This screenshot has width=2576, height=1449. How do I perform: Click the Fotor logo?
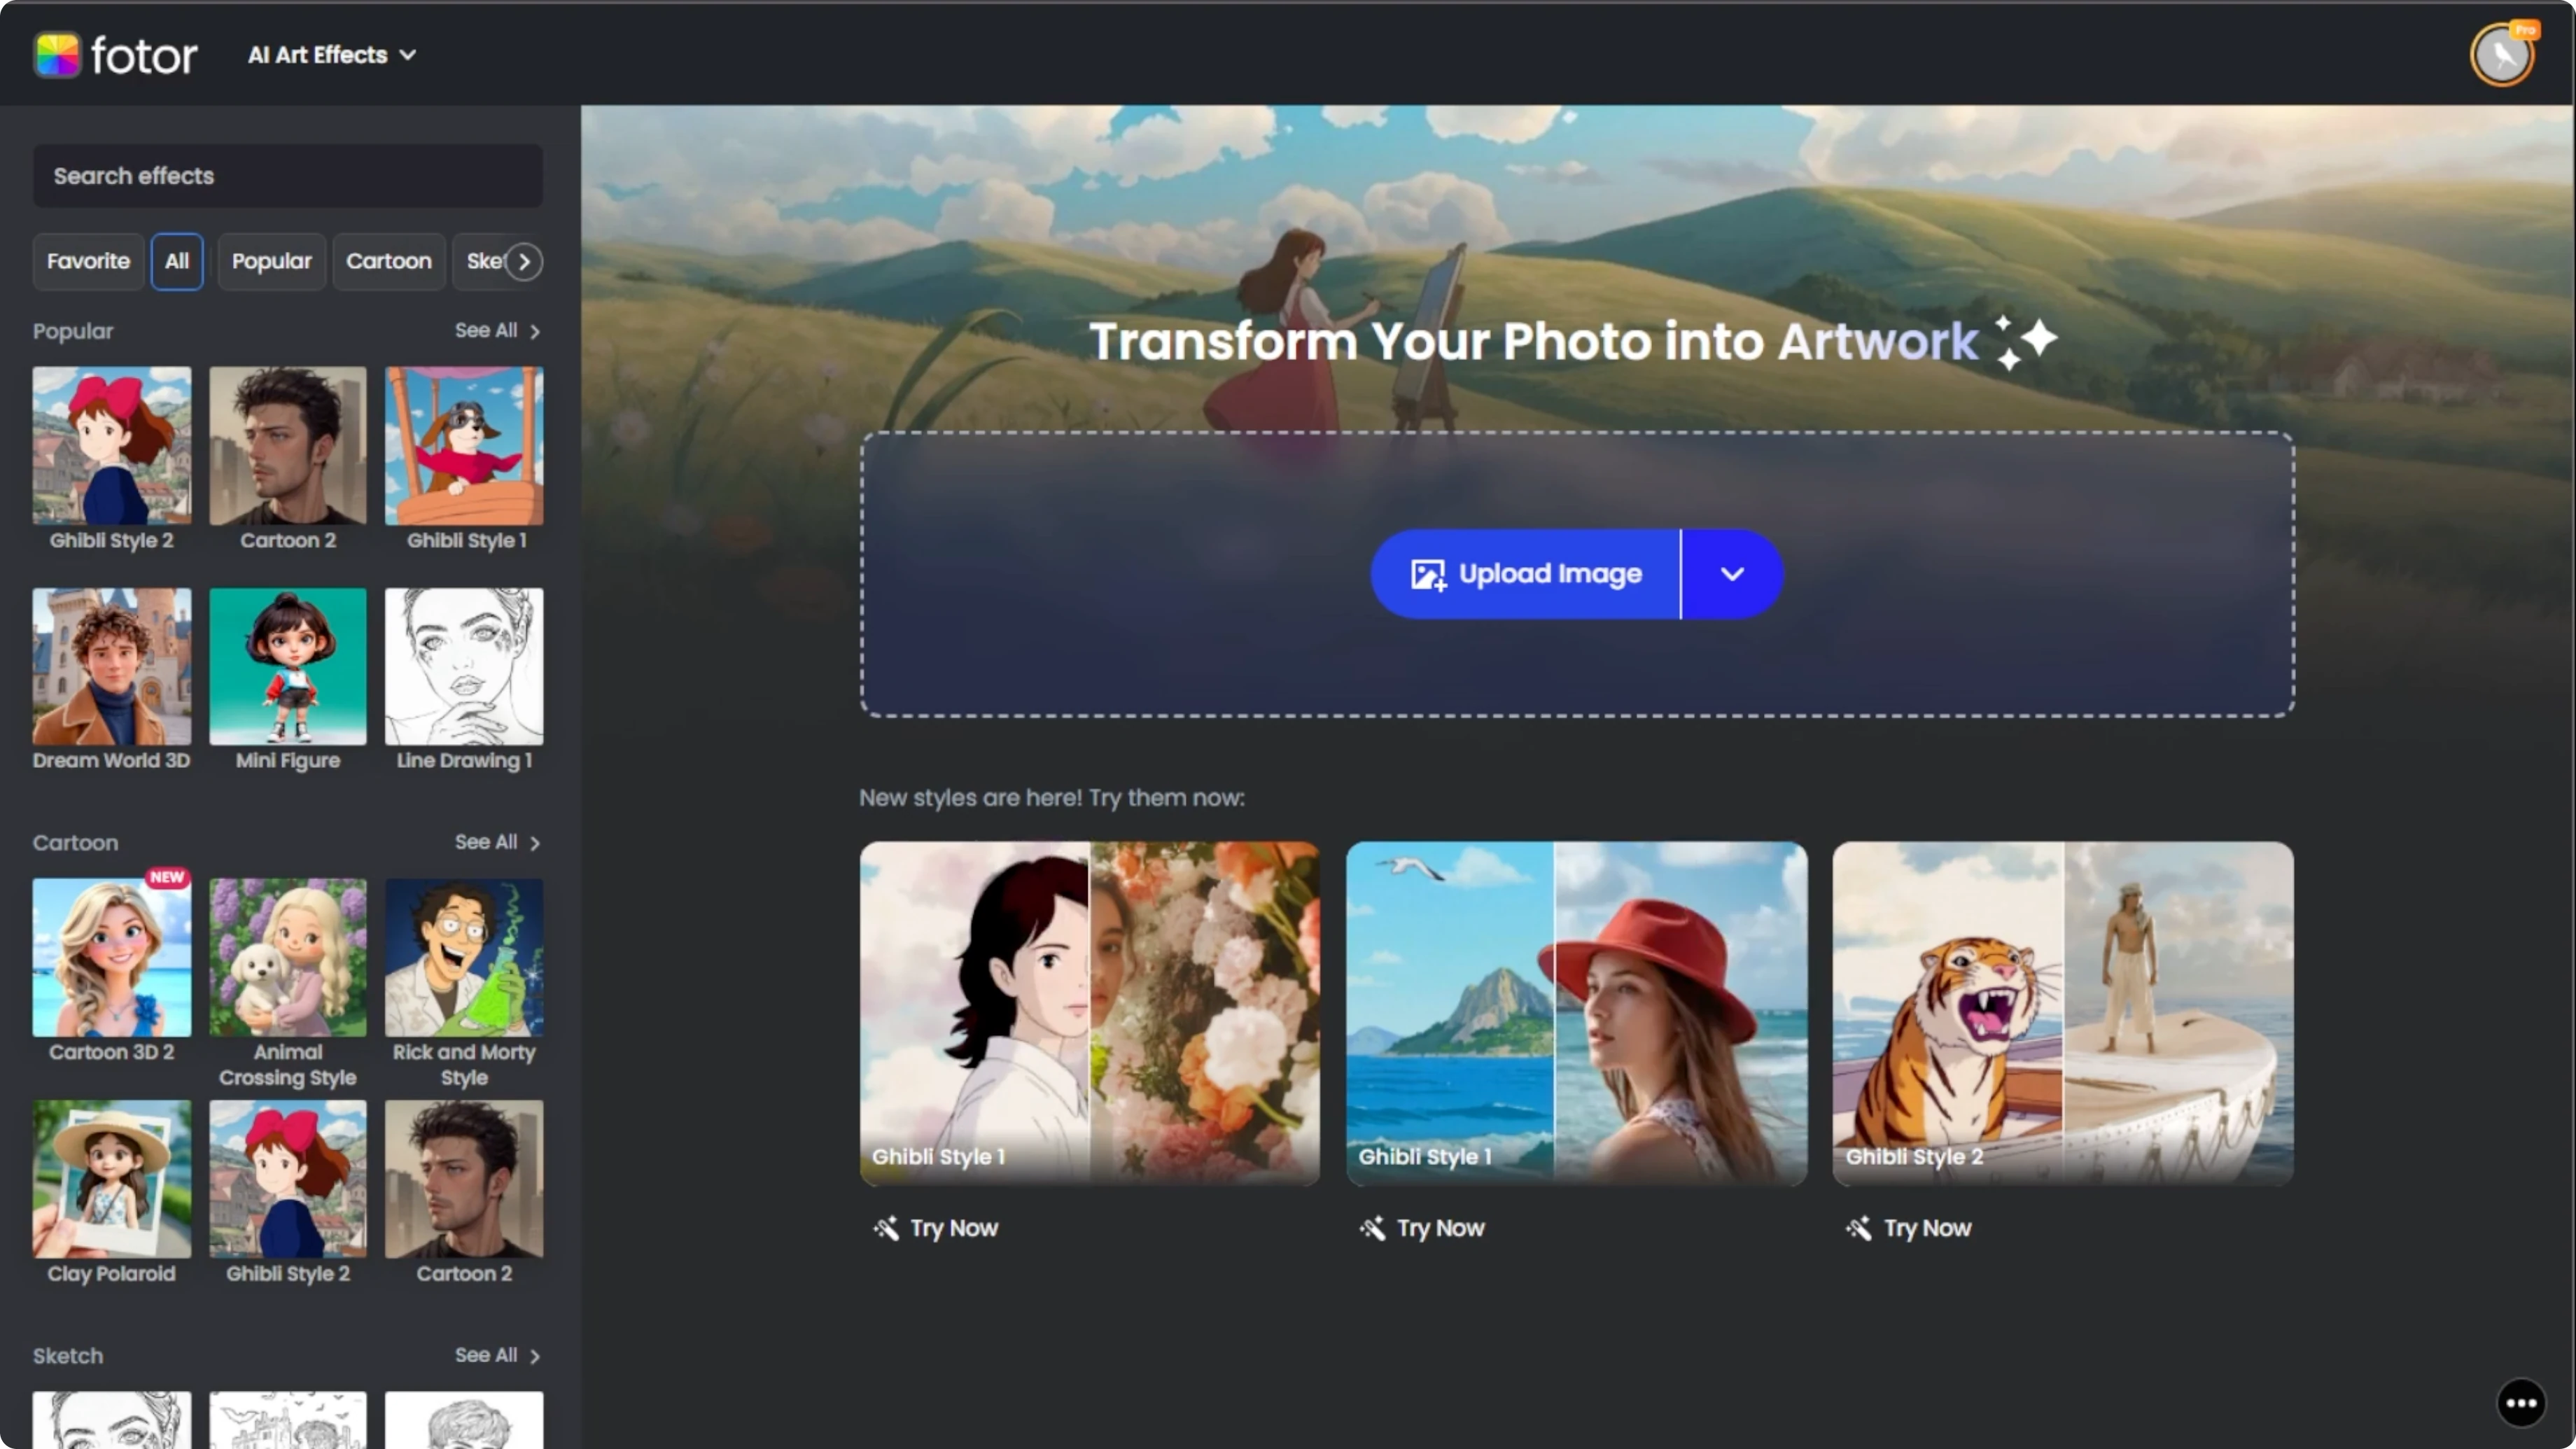point(116,55)
